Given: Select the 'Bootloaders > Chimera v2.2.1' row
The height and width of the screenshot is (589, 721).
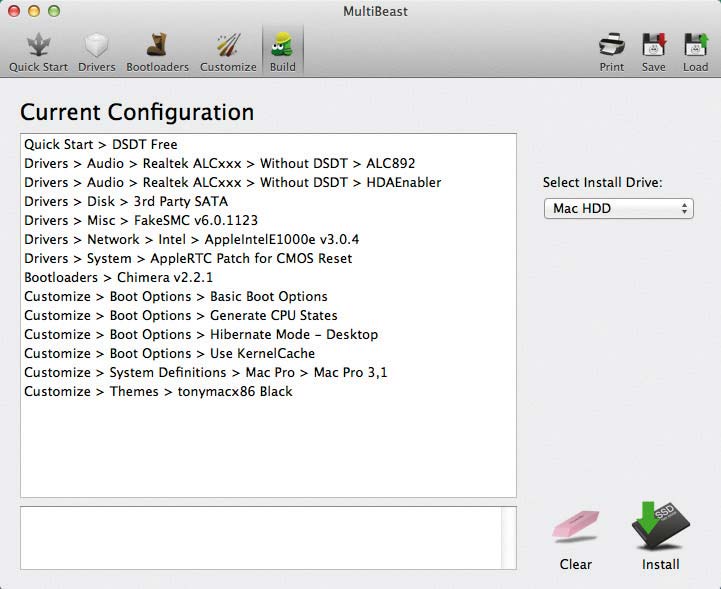Looking at the screenshot, I should (x=268, y=277).
